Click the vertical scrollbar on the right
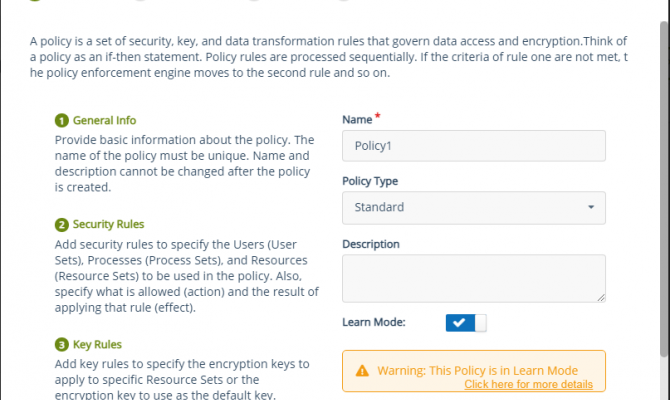 pos(662,200)
